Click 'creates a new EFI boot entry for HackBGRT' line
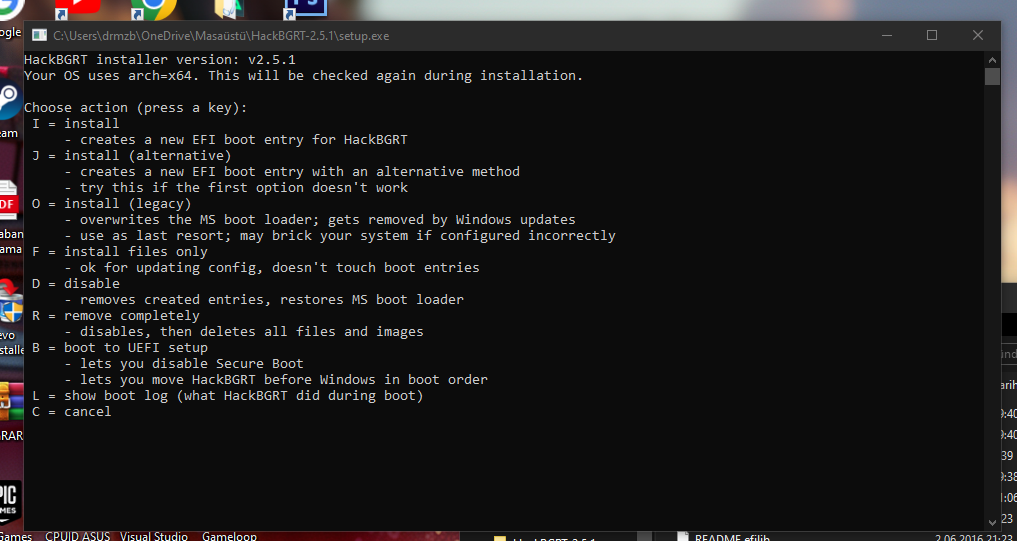Image resolution: width=1017 pixels, height=541 pixels. coord(236,139)
